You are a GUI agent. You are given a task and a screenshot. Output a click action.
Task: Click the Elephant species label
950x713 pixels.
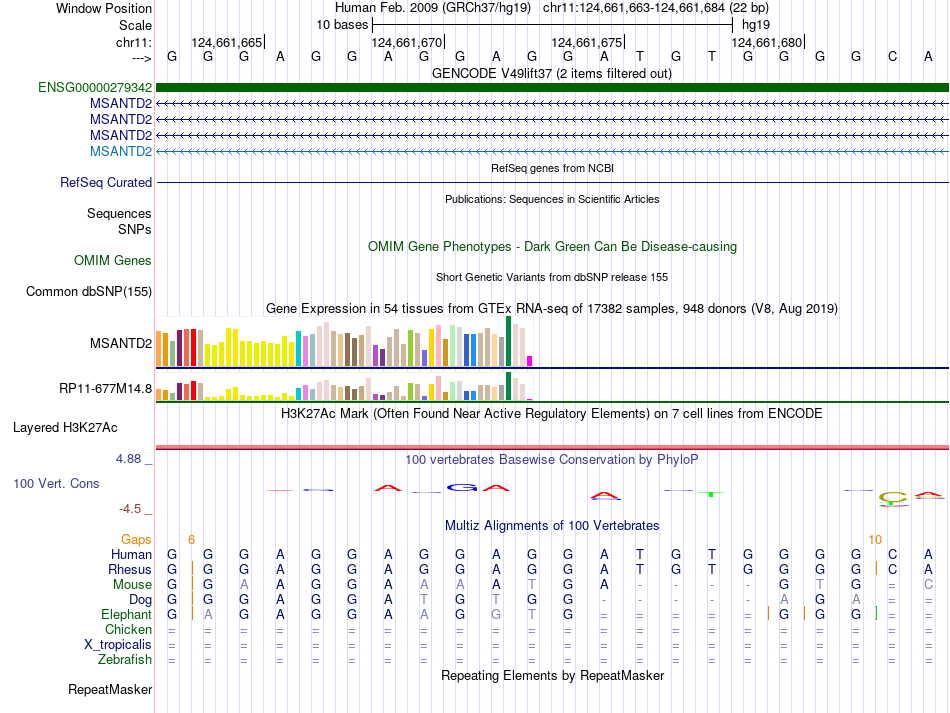tap(126, 614)
